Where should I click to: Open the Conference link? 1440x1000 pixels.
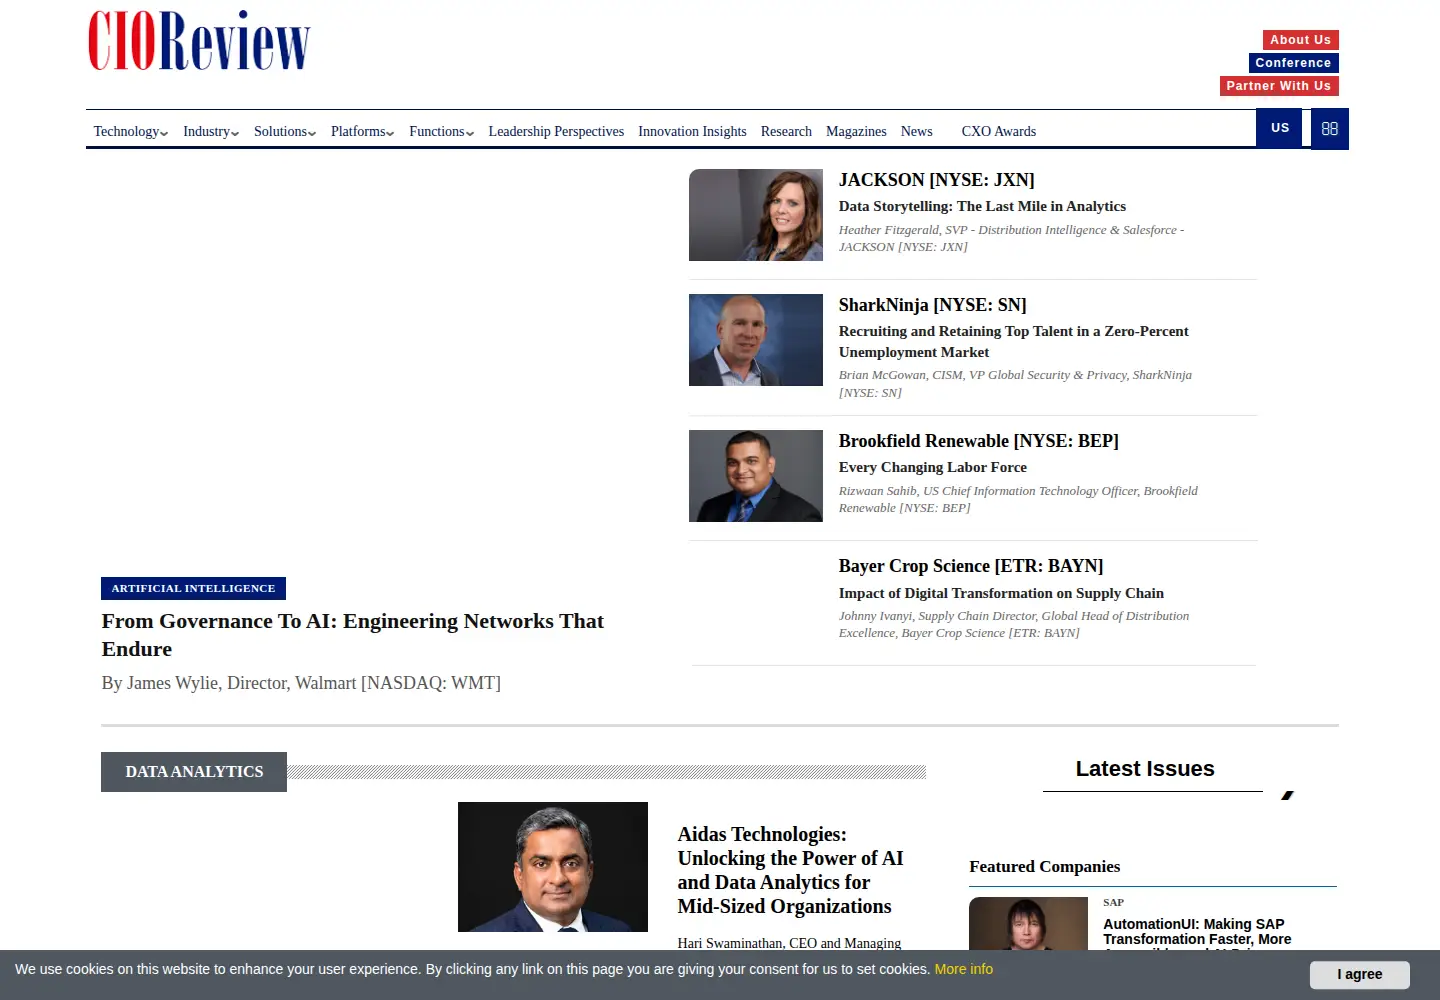1293,63
